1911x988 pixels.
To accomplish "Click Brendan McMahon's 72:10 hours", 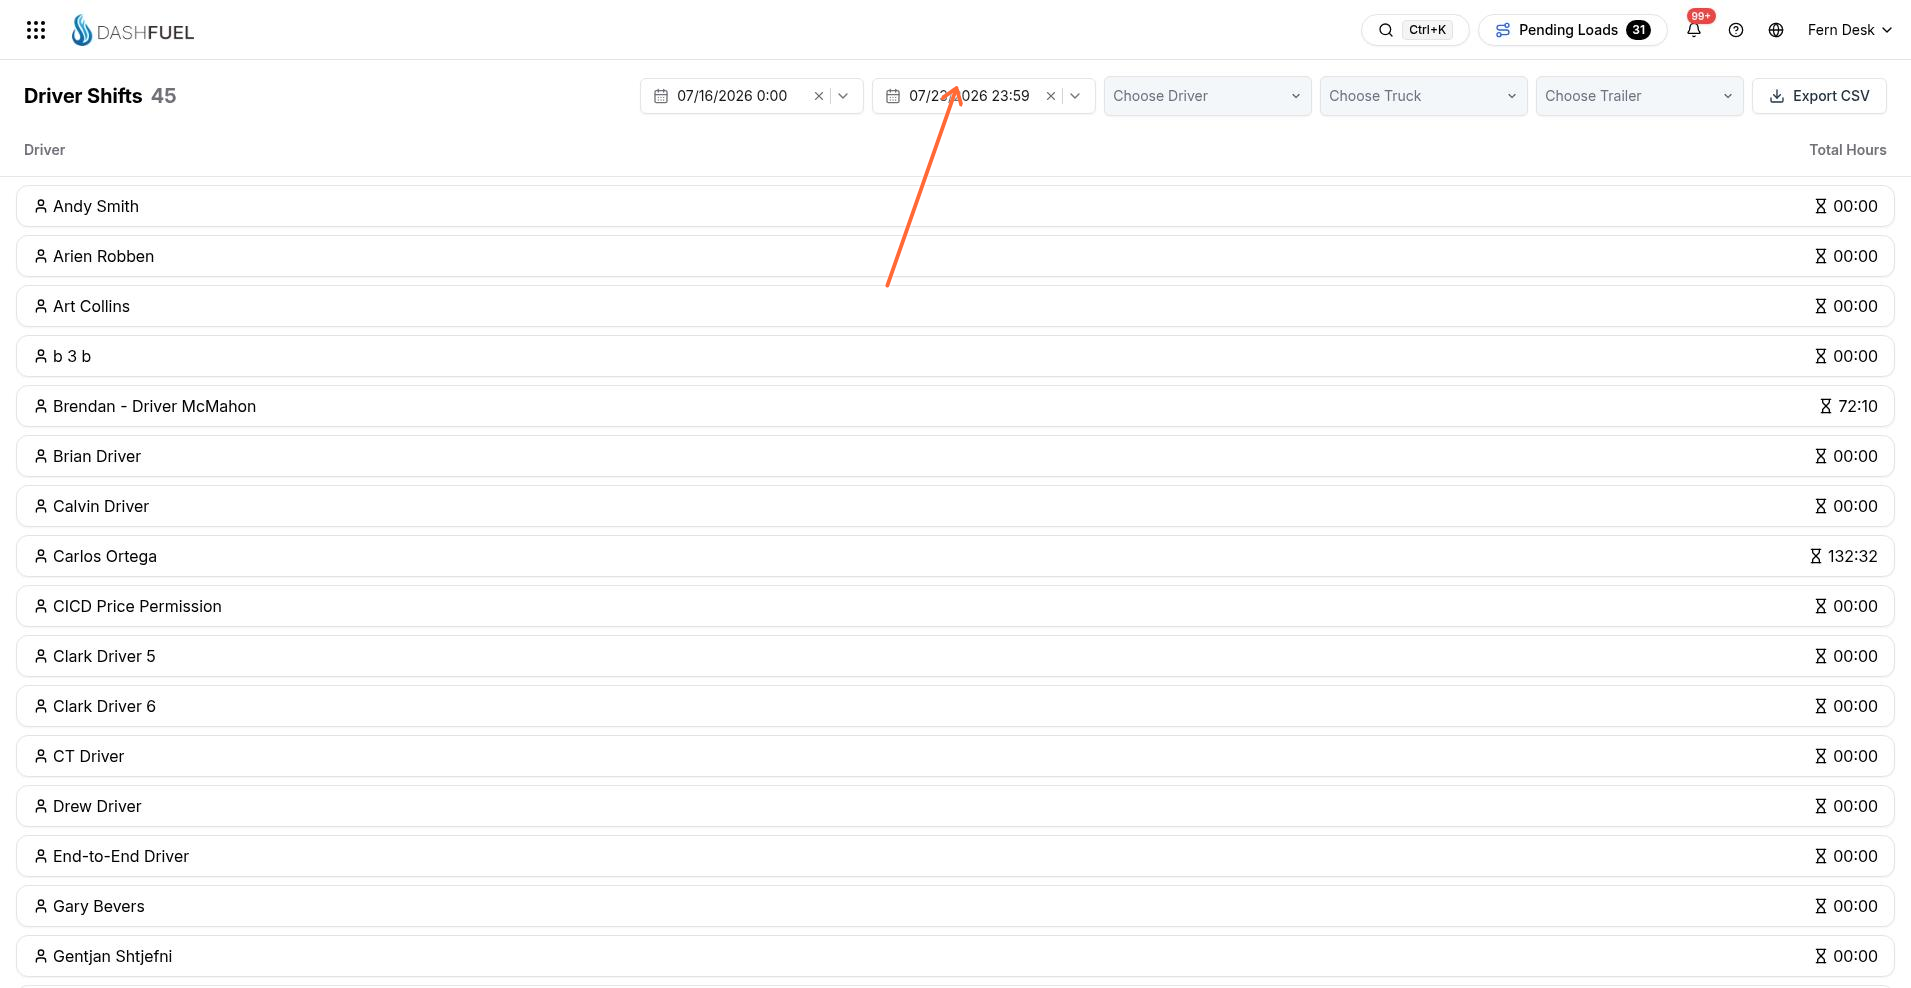I will (1857, 406).
